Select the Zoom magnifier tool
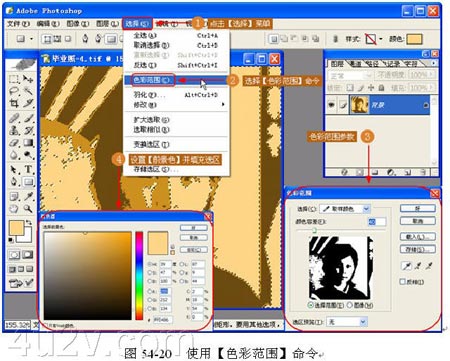 (29, 209)
